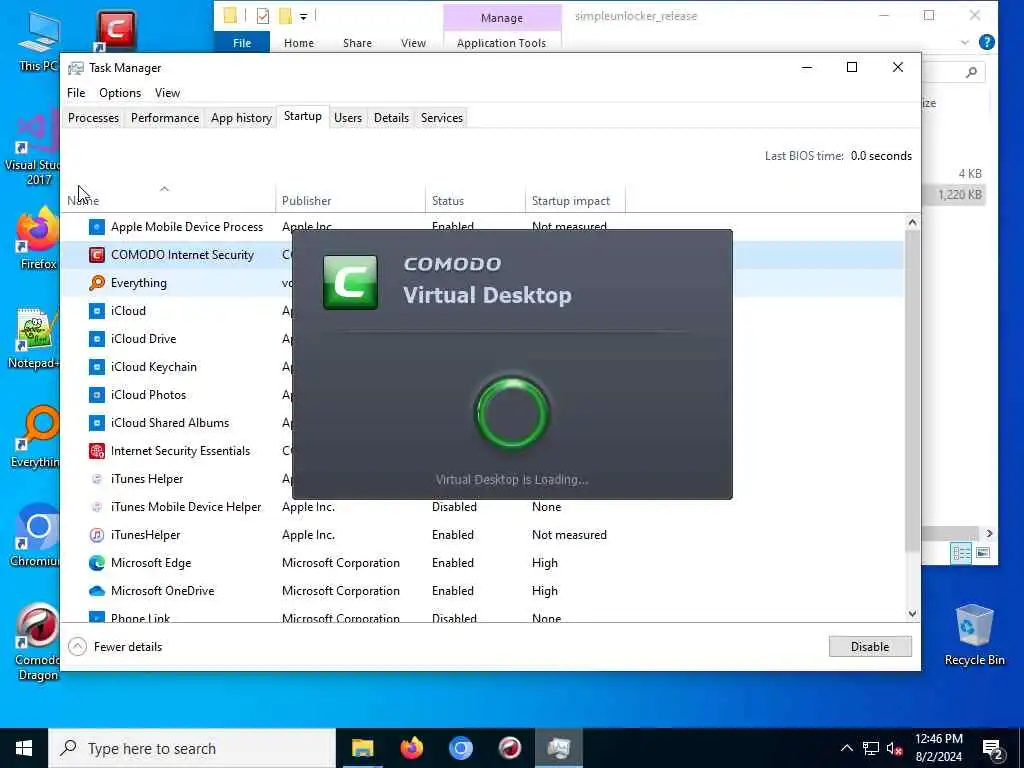Click the iCloud Photos item icon

click(97, 395)
